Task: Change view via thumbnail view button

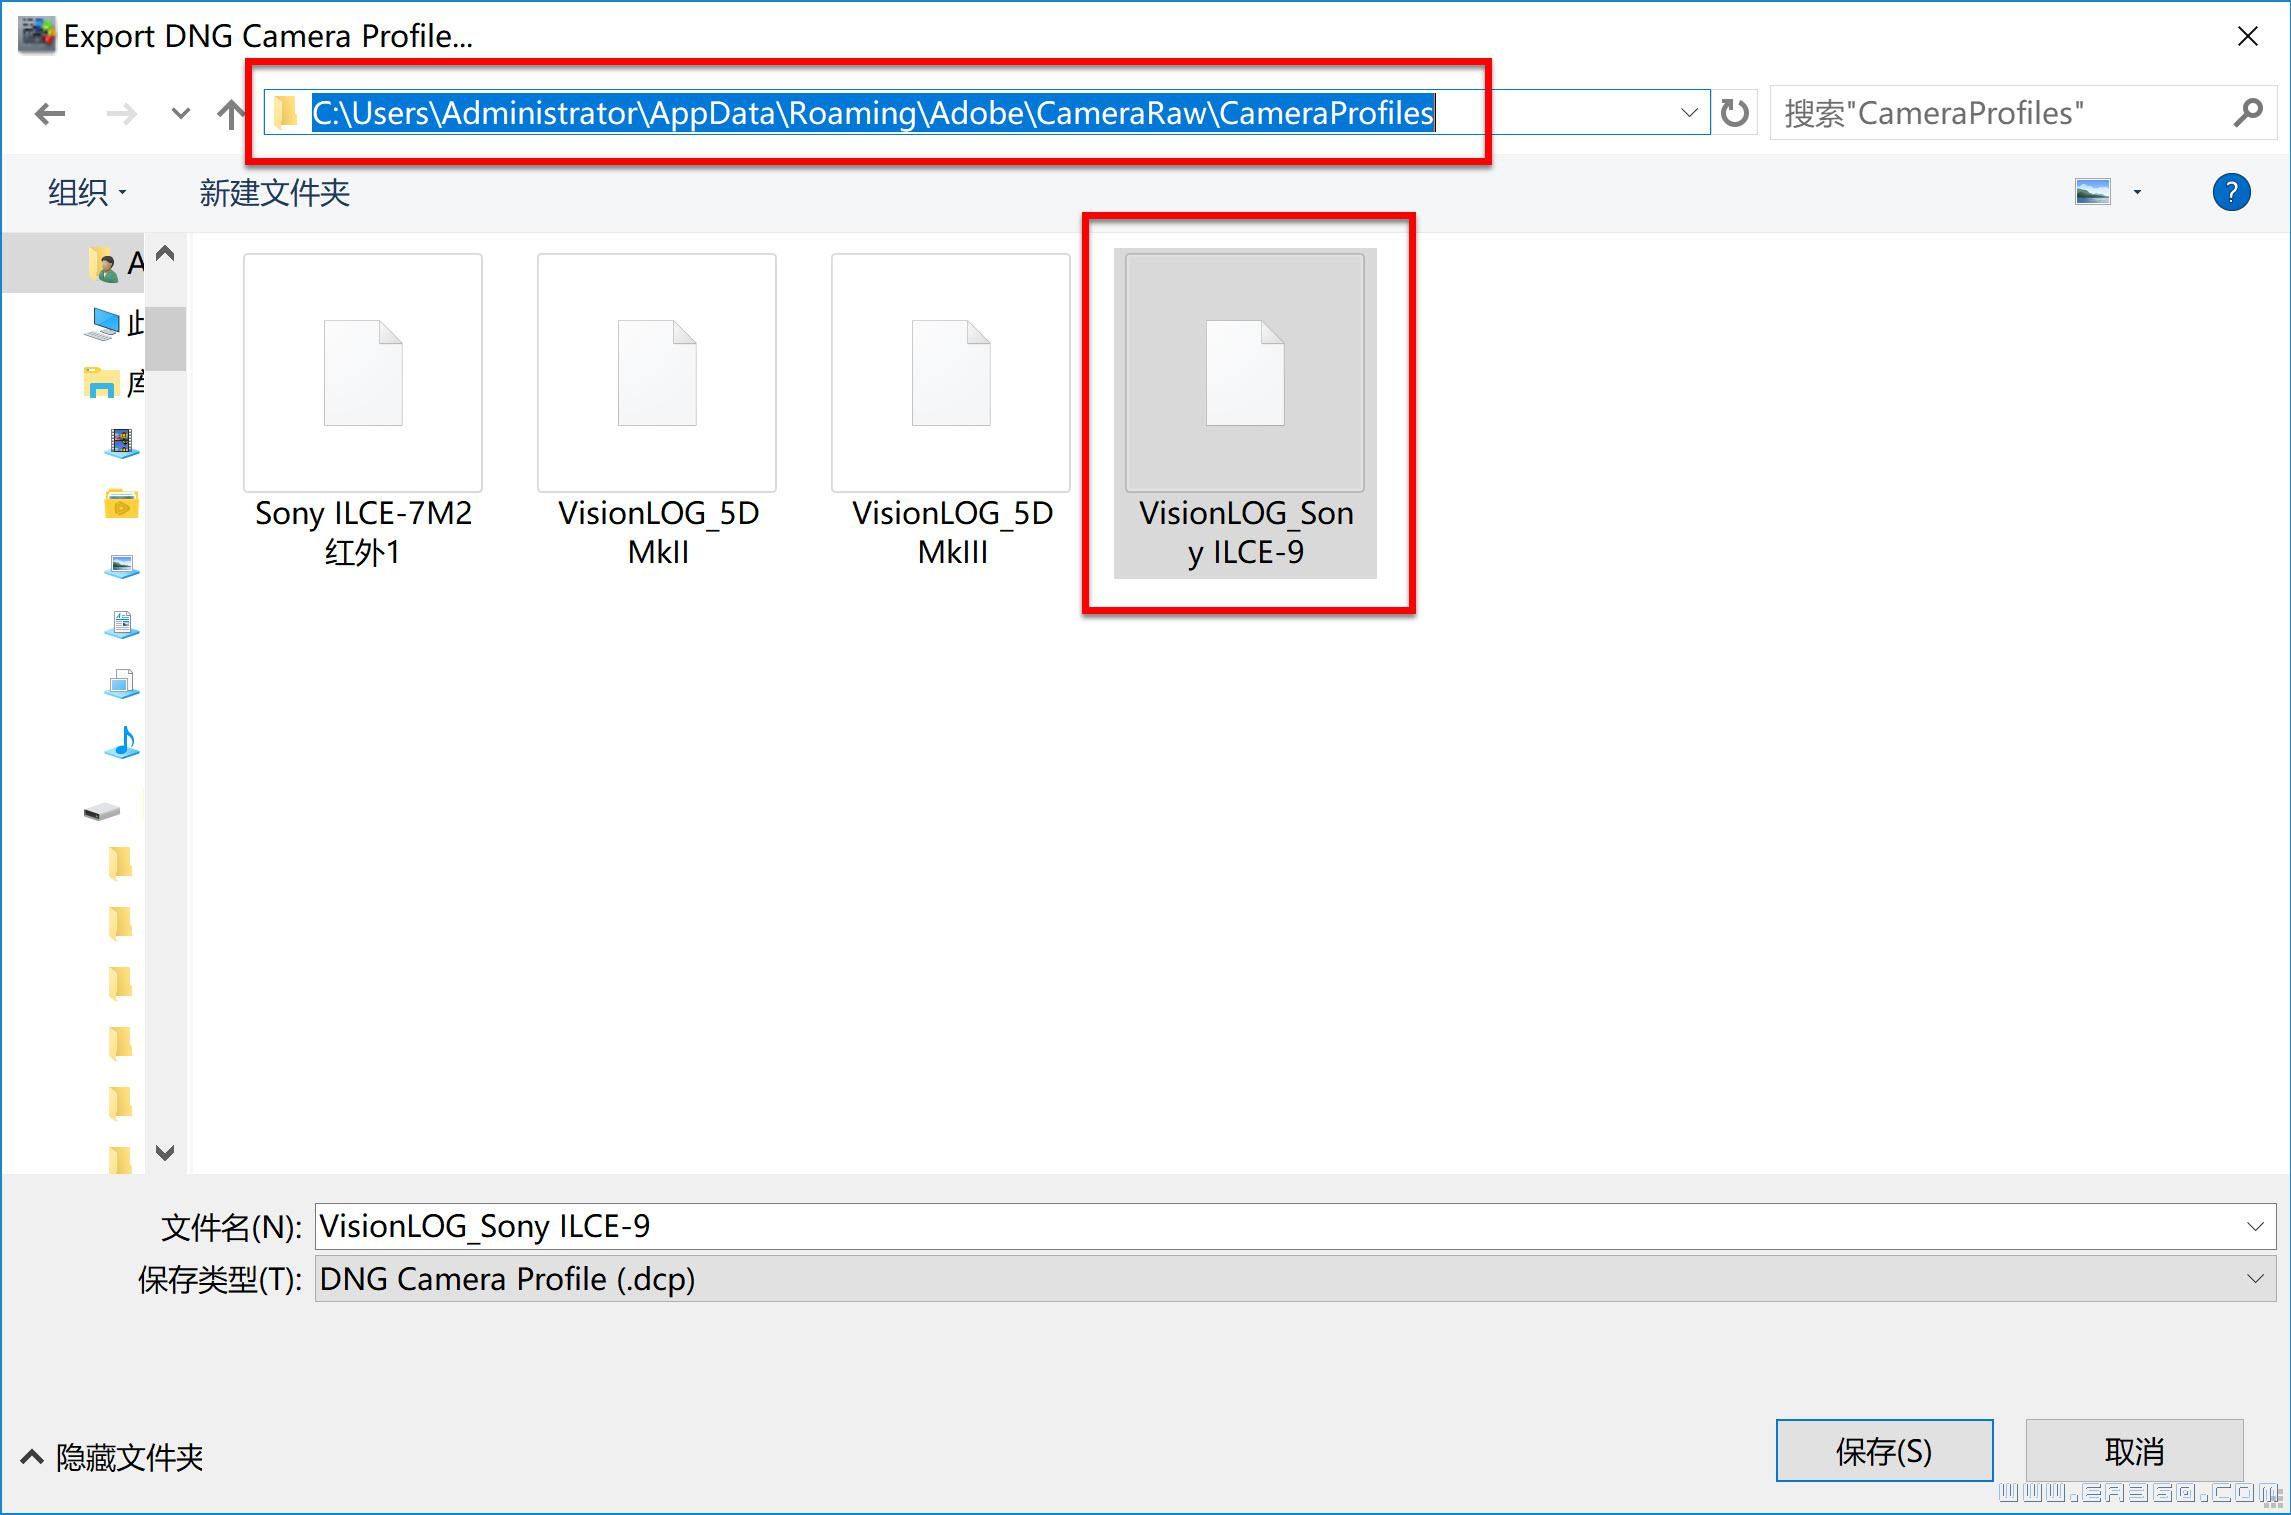Action: pyautogui.click(x=2092, y=192)
